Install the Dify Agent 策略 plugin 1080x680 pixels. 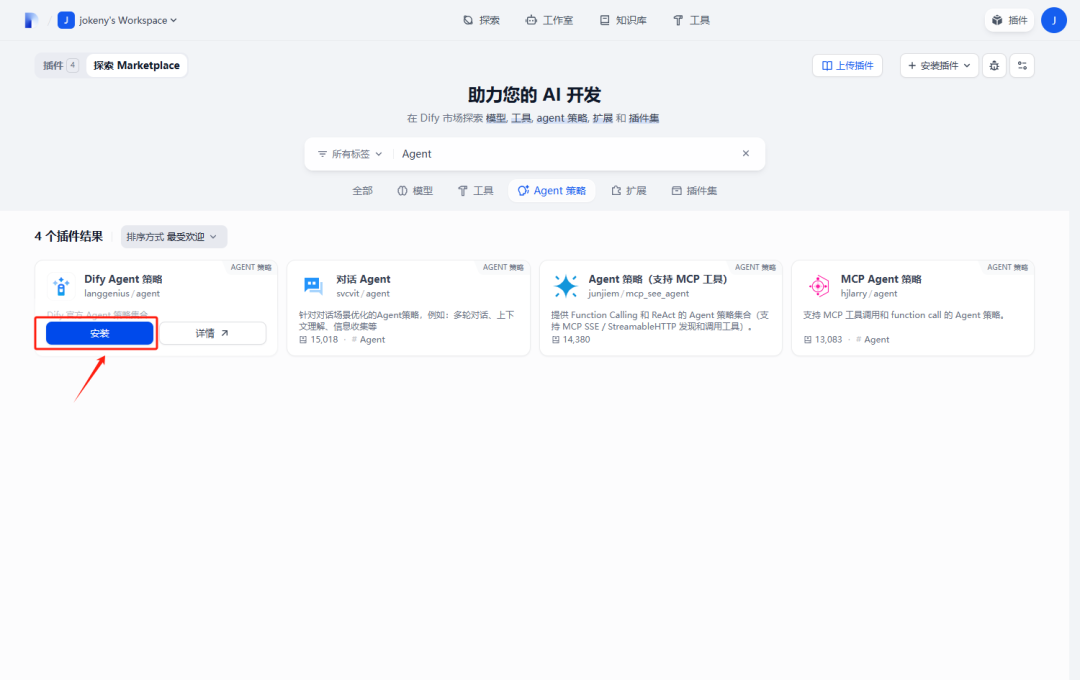(99, 333)
